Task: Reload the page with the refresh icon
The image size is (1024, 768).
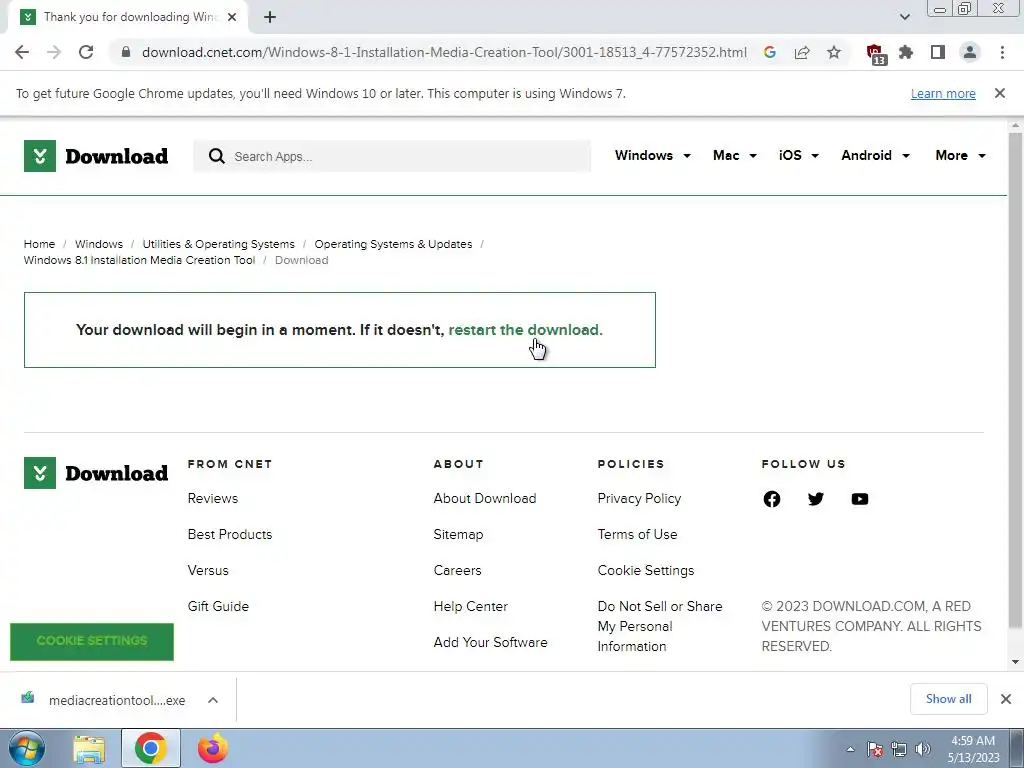Action: pyautogui.click(x=86, y=52)
